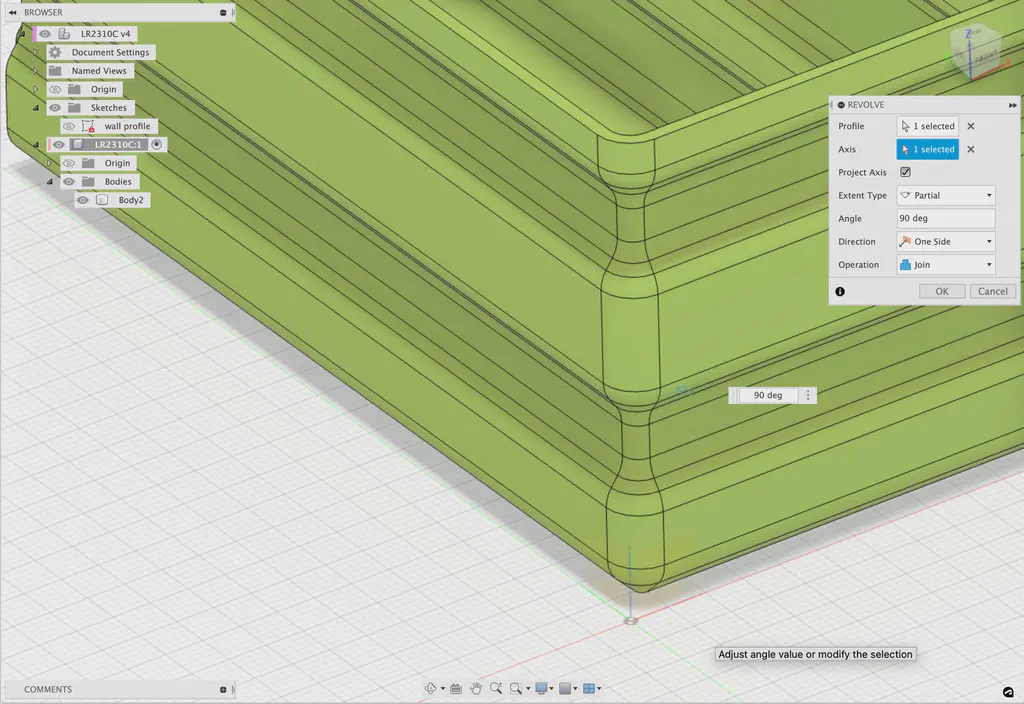
Task: Open the Viewports layout icon
Action: [x=589, y=688]
